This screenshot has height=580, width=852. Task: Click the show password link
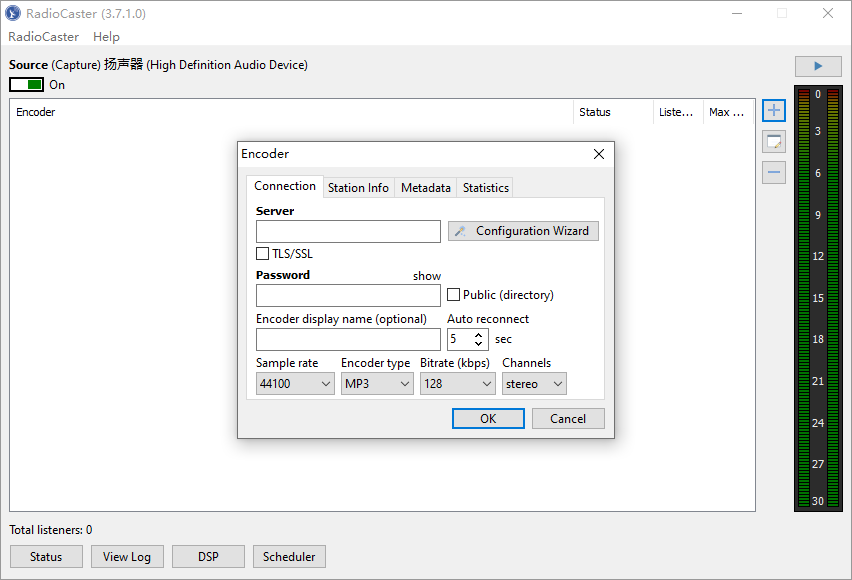[427, 276]
